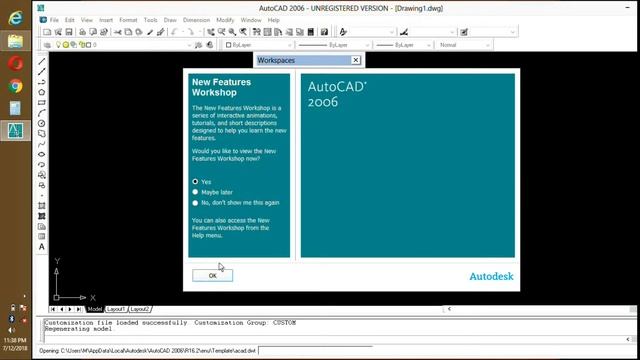Image resolution: width=640 pixels, height=360 pixels.
Task: Click the Layer Previous icon
Action: (x=210, y=45)
